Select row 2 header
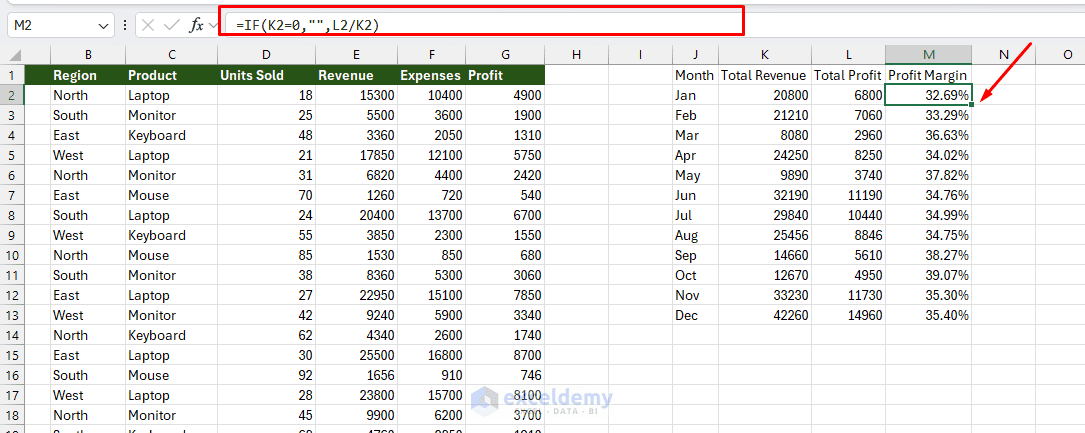 [12, 95]
